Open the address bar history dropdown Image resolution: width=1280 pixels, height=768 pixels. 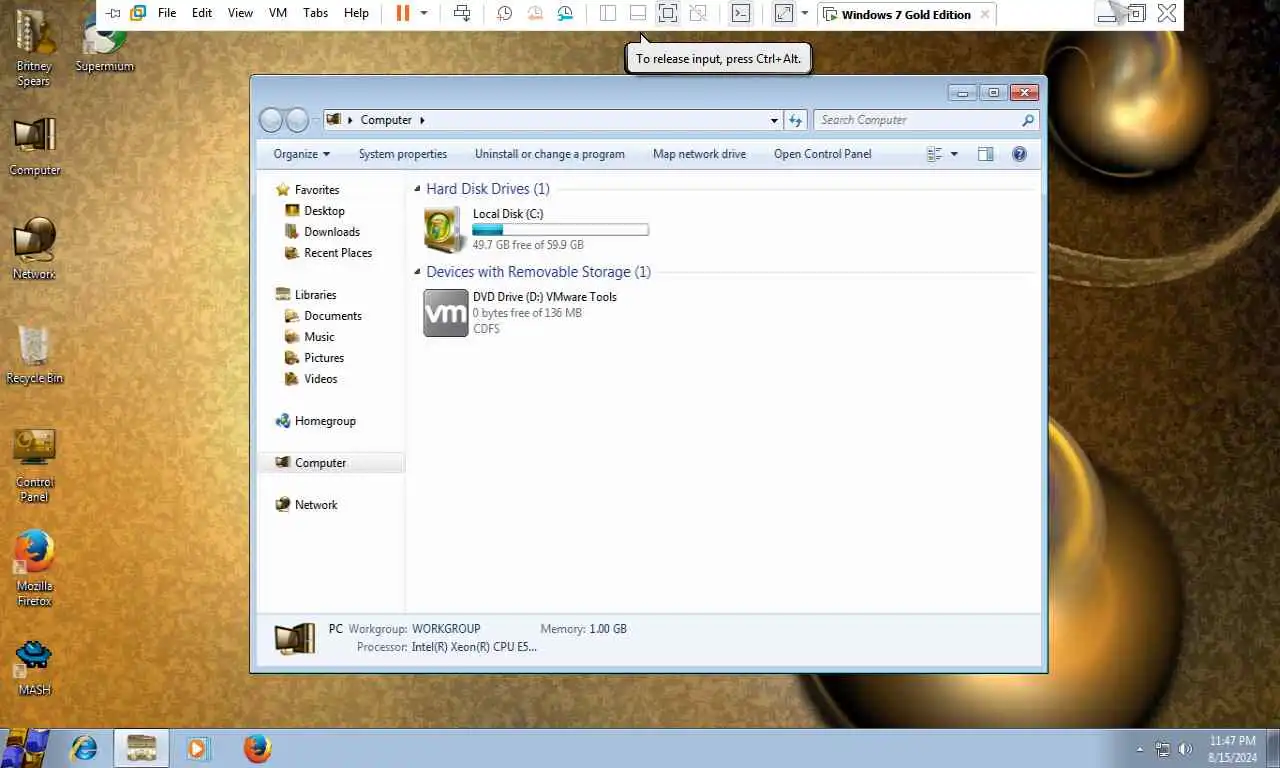click(774, 120)
